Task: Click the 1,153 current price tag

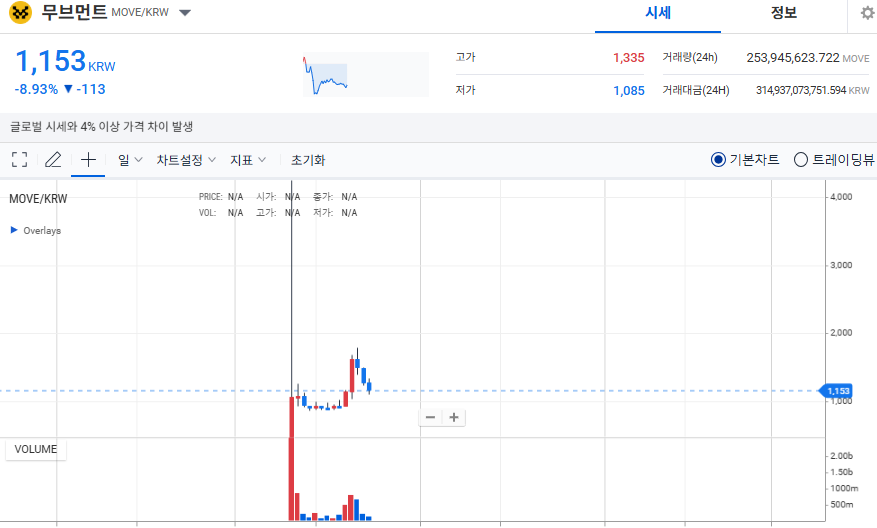Action: point(837,391)
